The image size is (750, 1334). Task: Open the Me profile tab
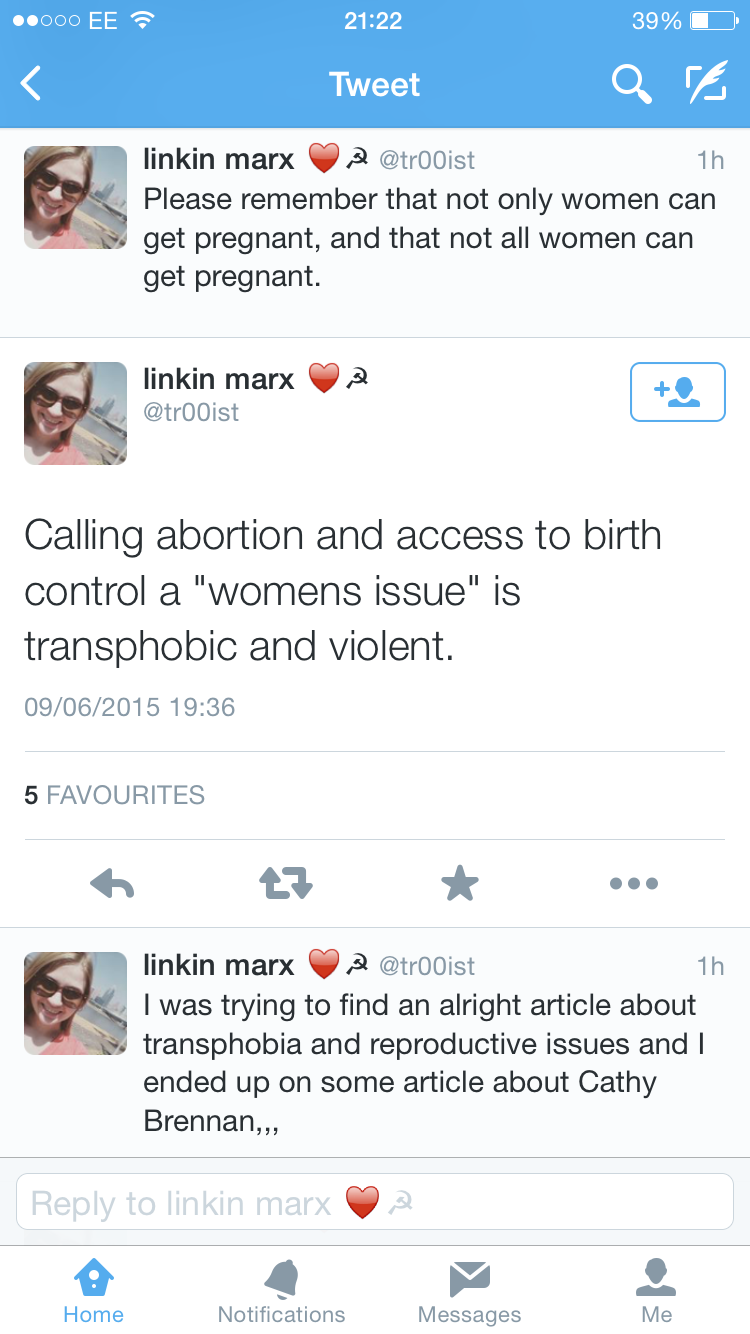coord(656,1291)
